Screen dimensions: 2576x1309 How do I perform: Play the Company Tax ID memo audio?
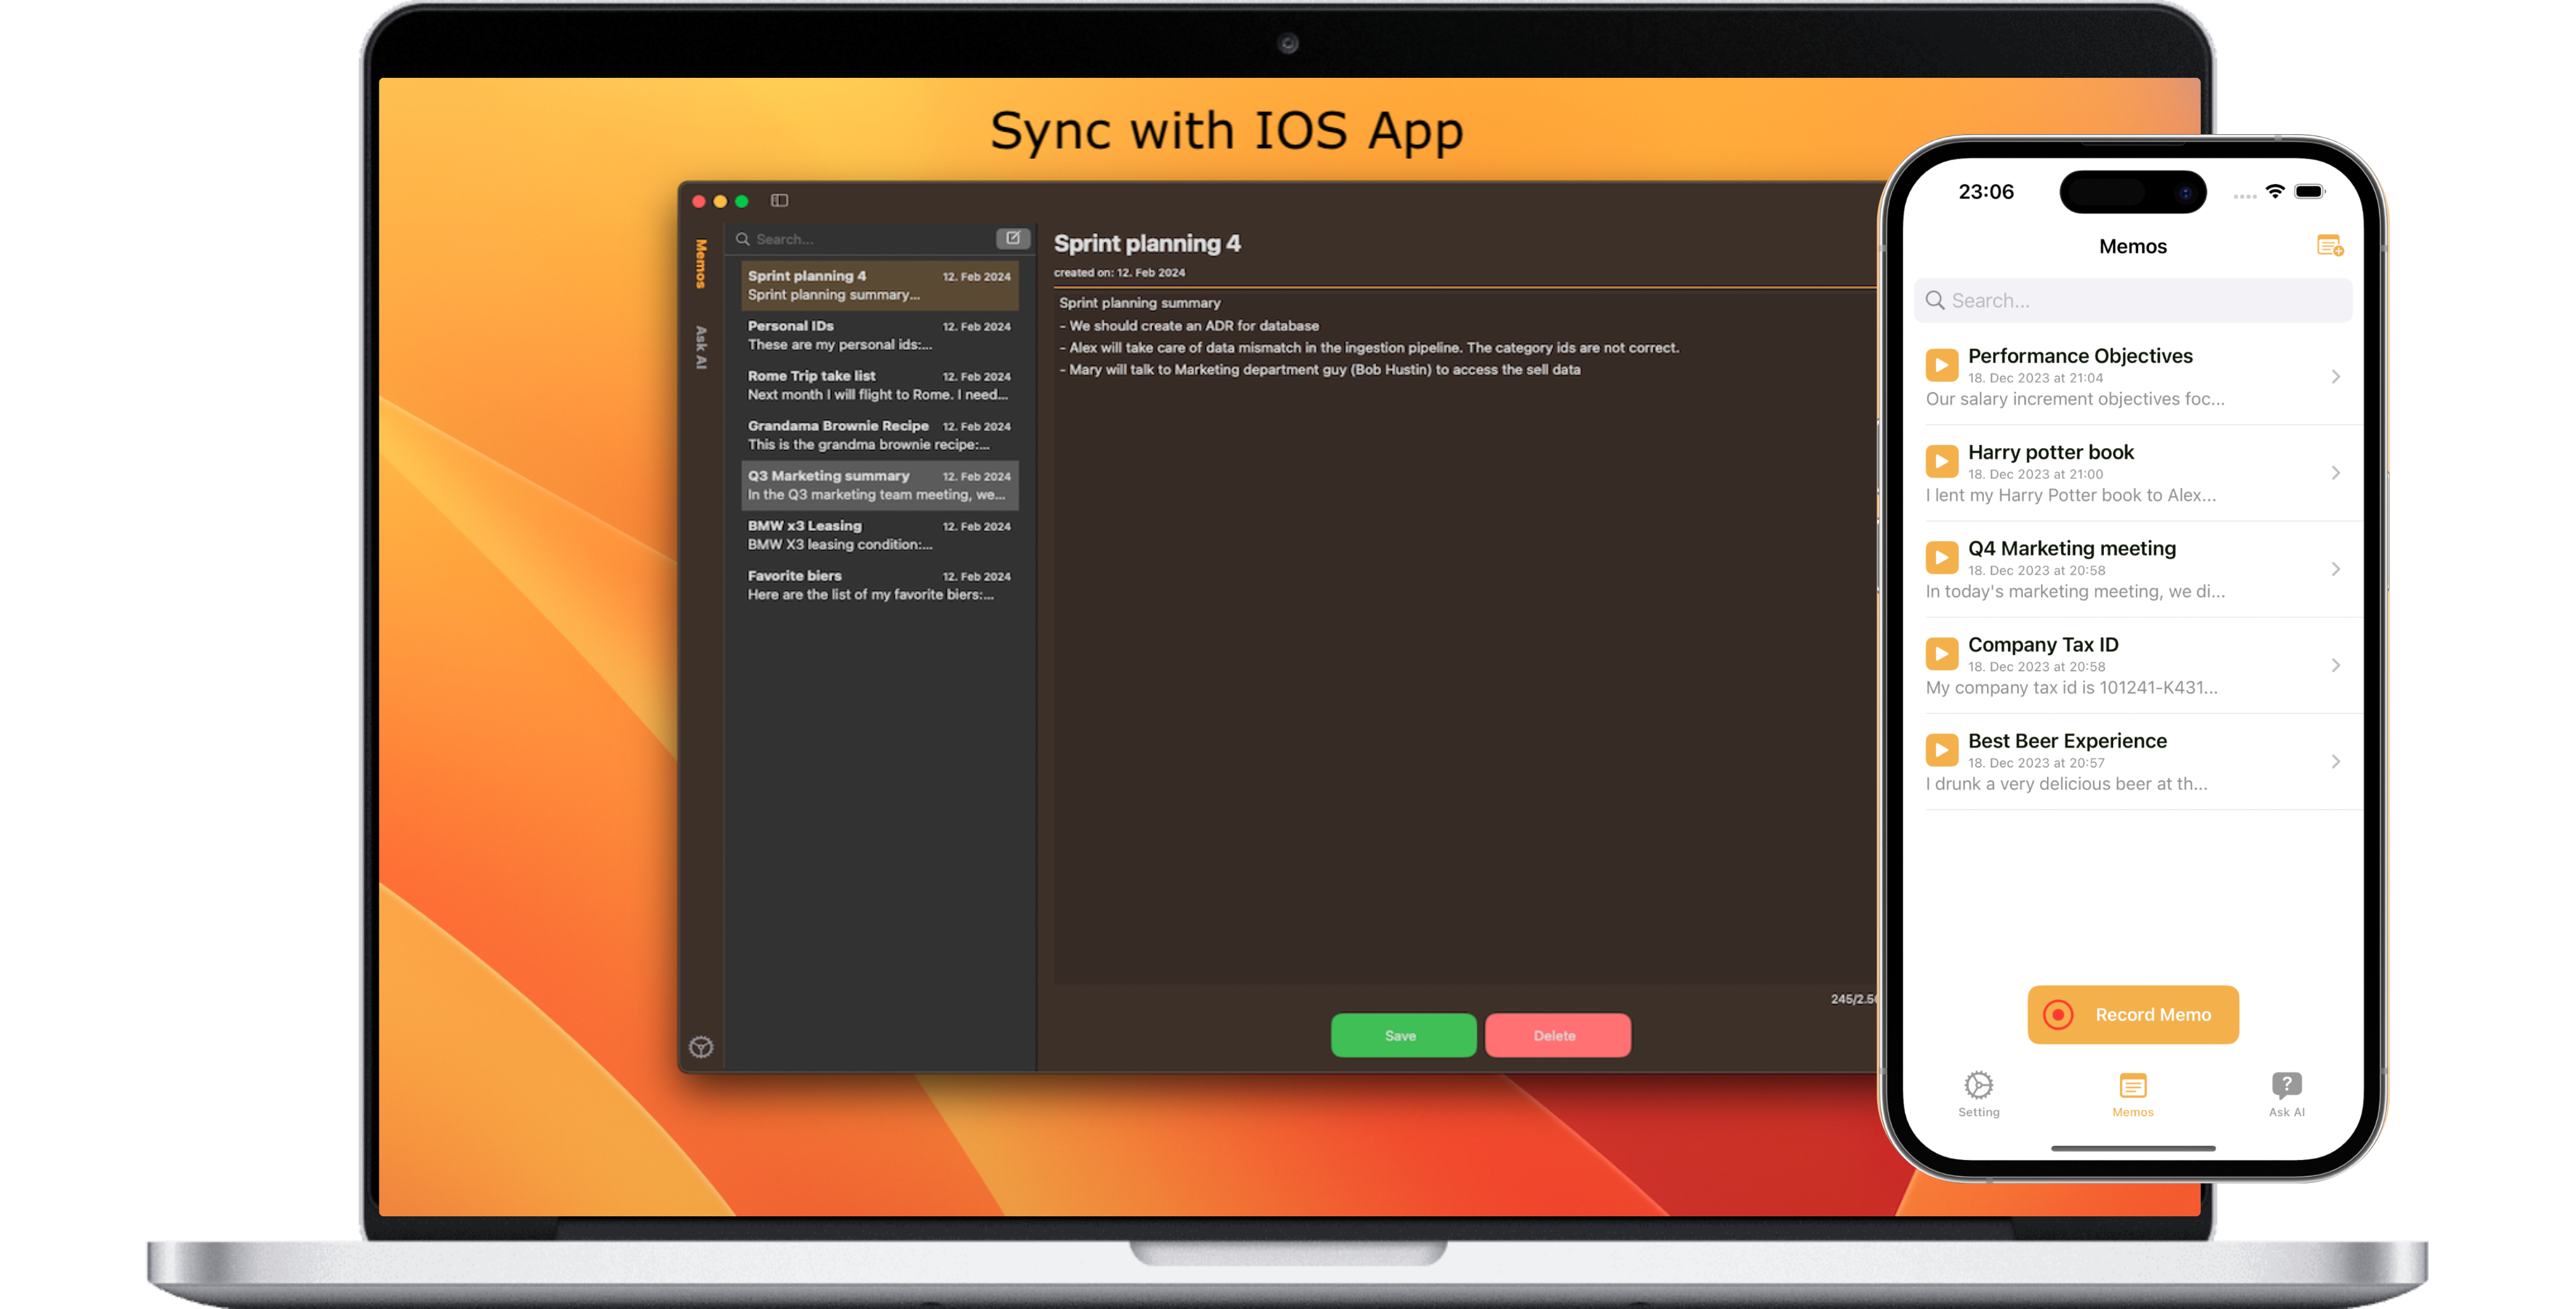(1941, 654)
